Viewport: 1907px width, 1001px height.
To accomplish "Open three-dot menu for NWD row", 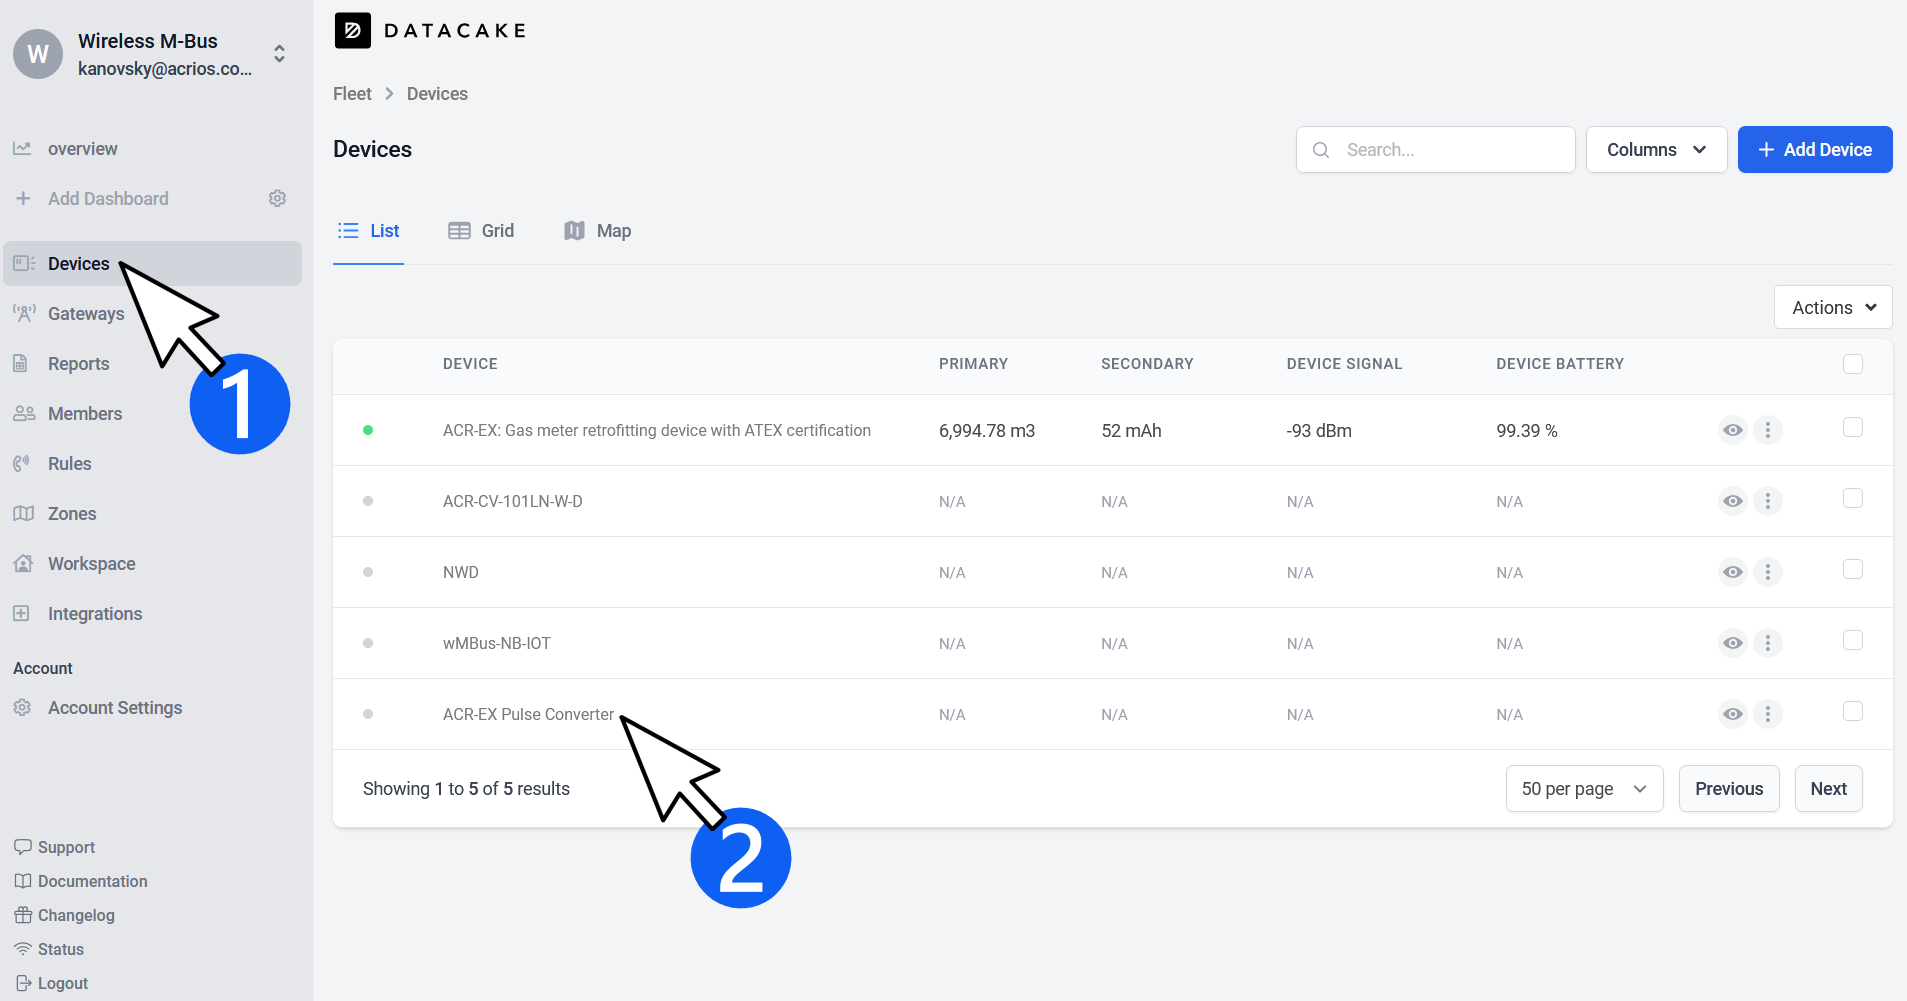I will [1767, 572].
